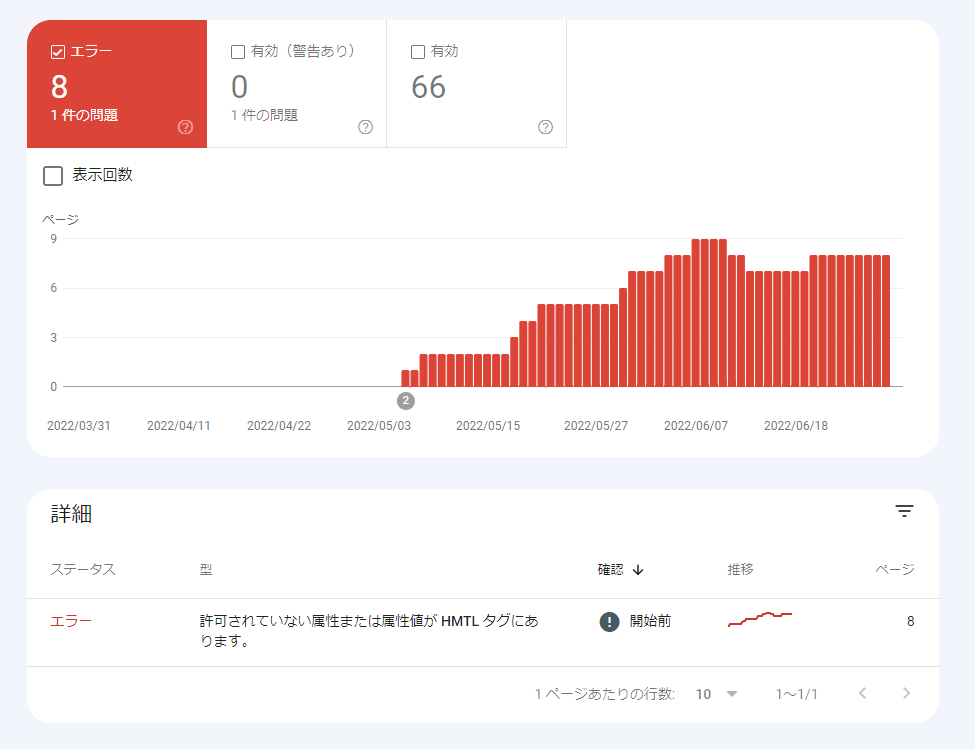Open the filter icon in 詳細 section
The height and width of the screenshot is (749, 975).
coord(904,512)
